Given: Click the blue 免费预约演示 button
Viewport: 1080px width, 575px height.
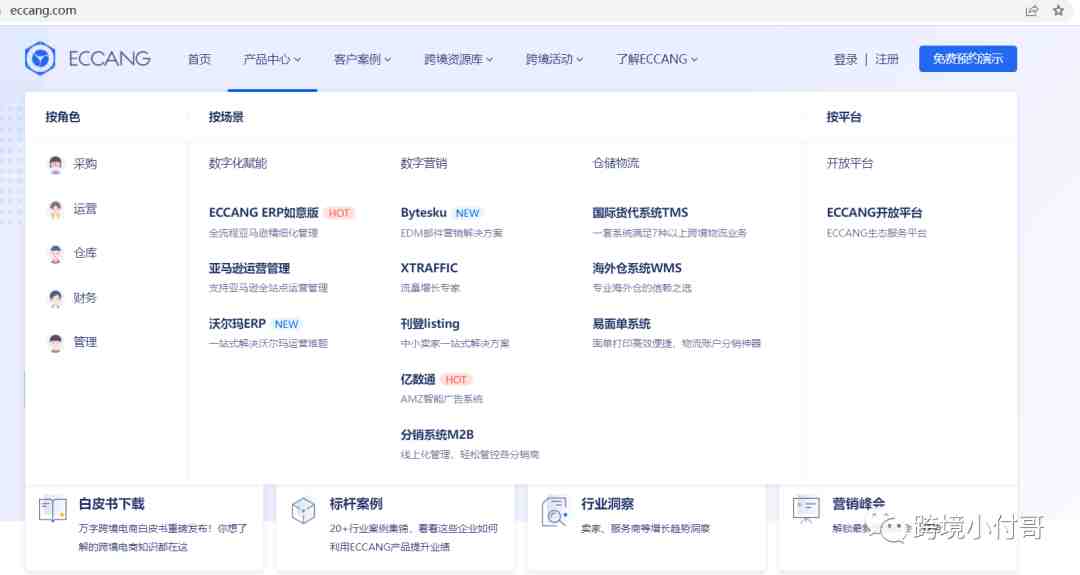Looking at the screenshot, I should click(x=968, y=59).
